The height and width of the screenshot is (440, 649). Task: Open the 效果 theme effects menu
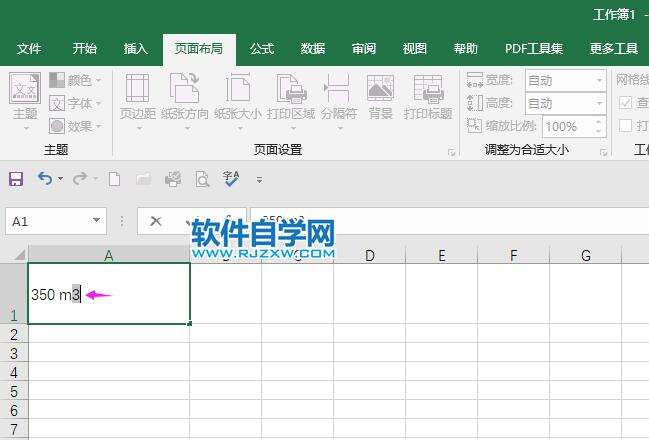point(75,126)
